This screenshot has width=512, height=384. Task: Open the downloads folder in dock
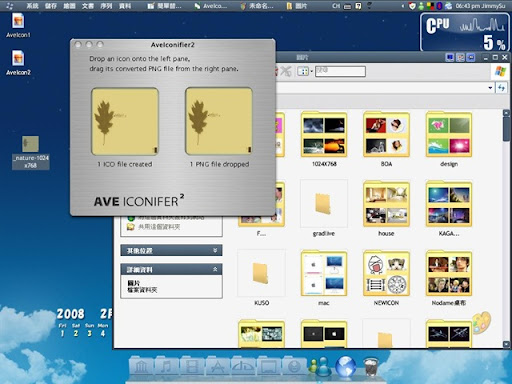(294, 367)
